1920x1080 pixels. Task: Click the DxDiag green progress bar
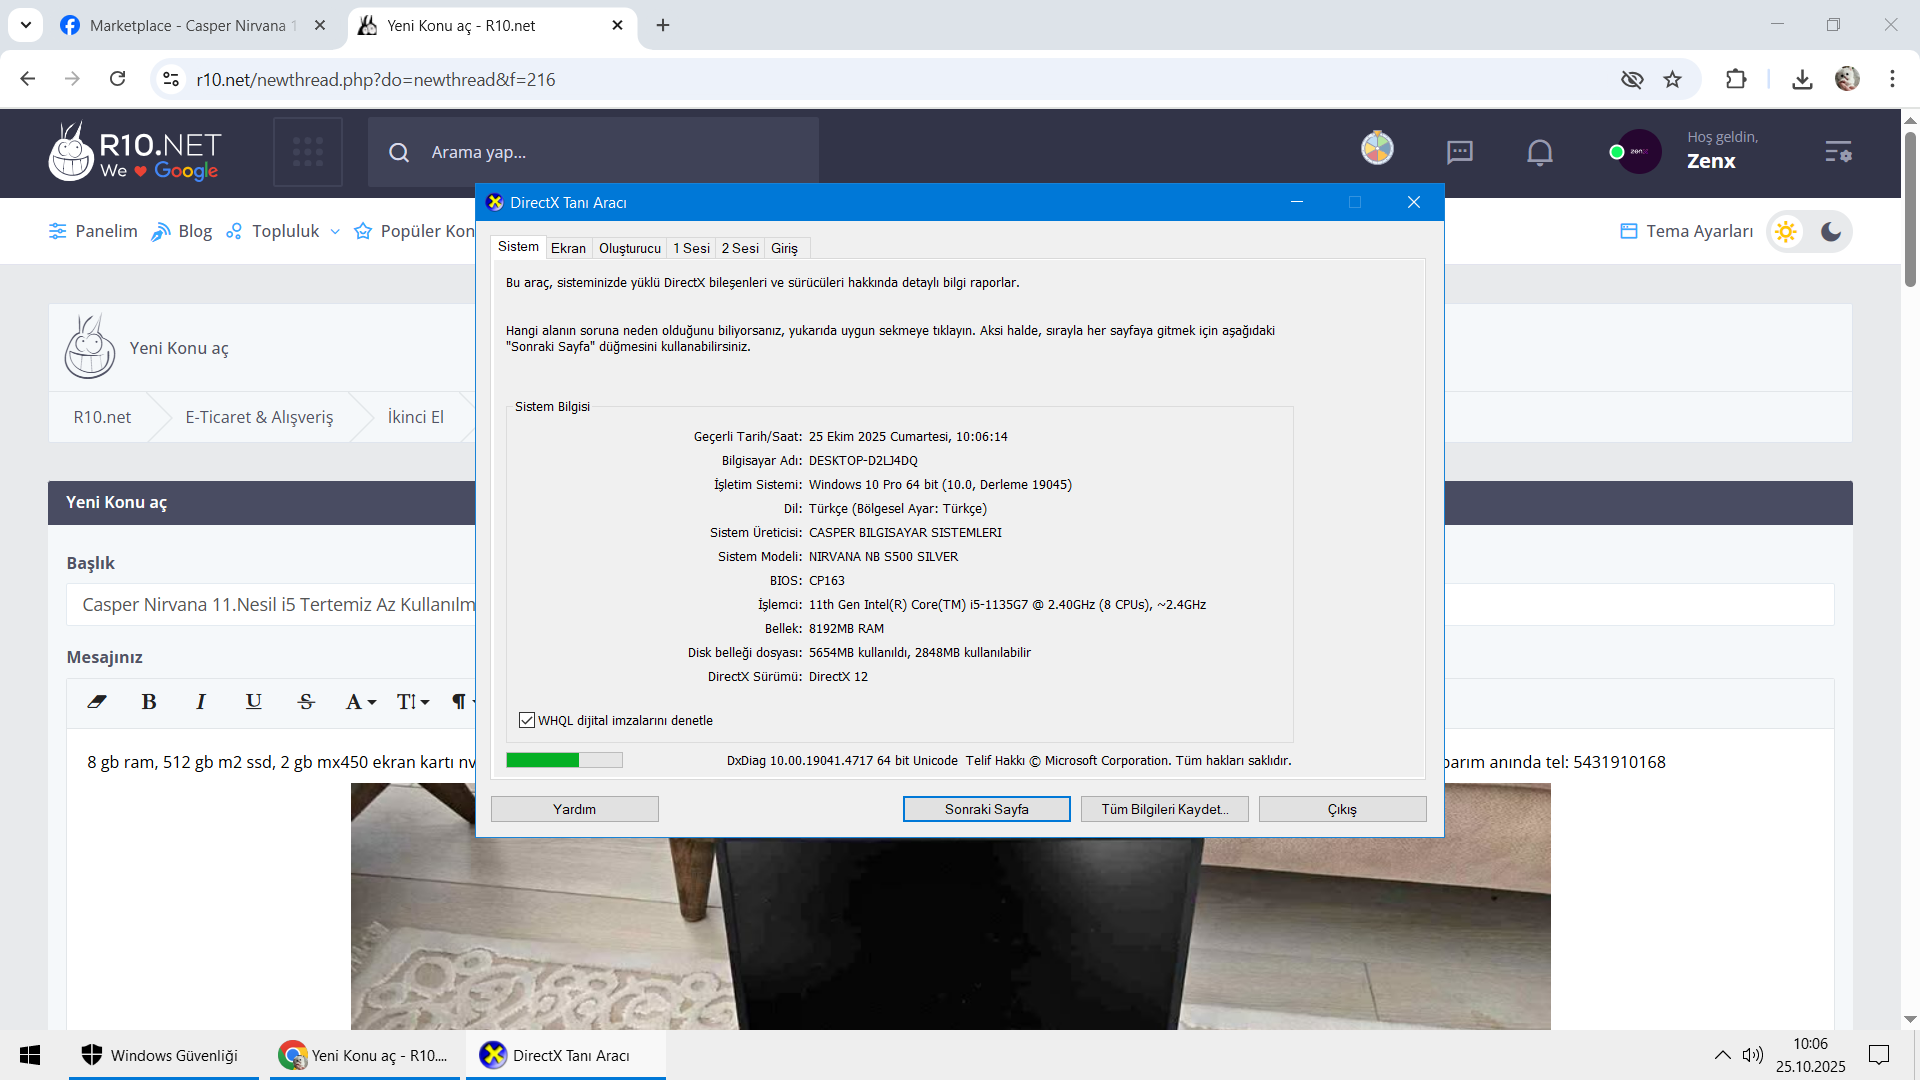tap(564, 760)
